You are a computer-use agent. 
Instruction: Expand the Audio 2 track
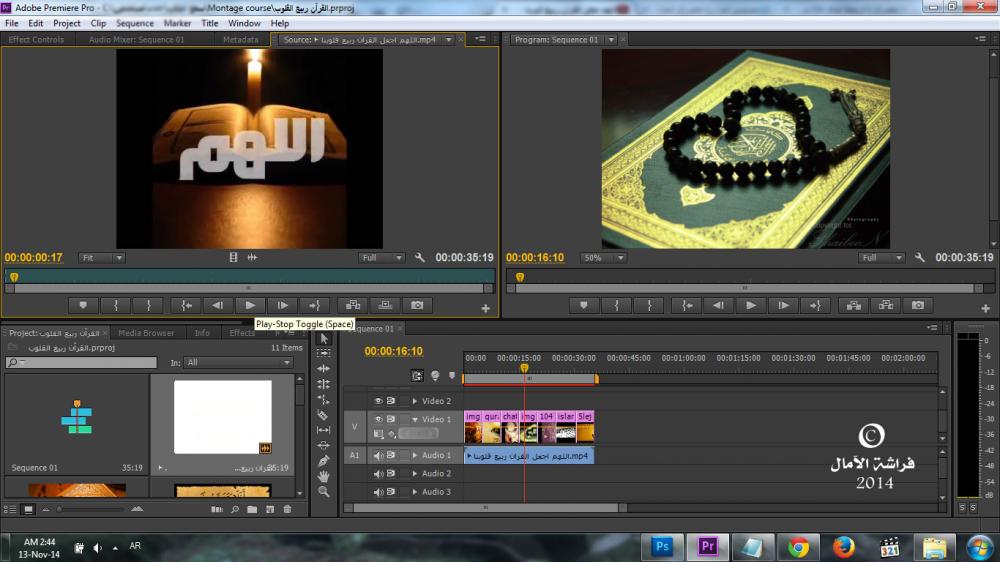(x=415, y=474)
